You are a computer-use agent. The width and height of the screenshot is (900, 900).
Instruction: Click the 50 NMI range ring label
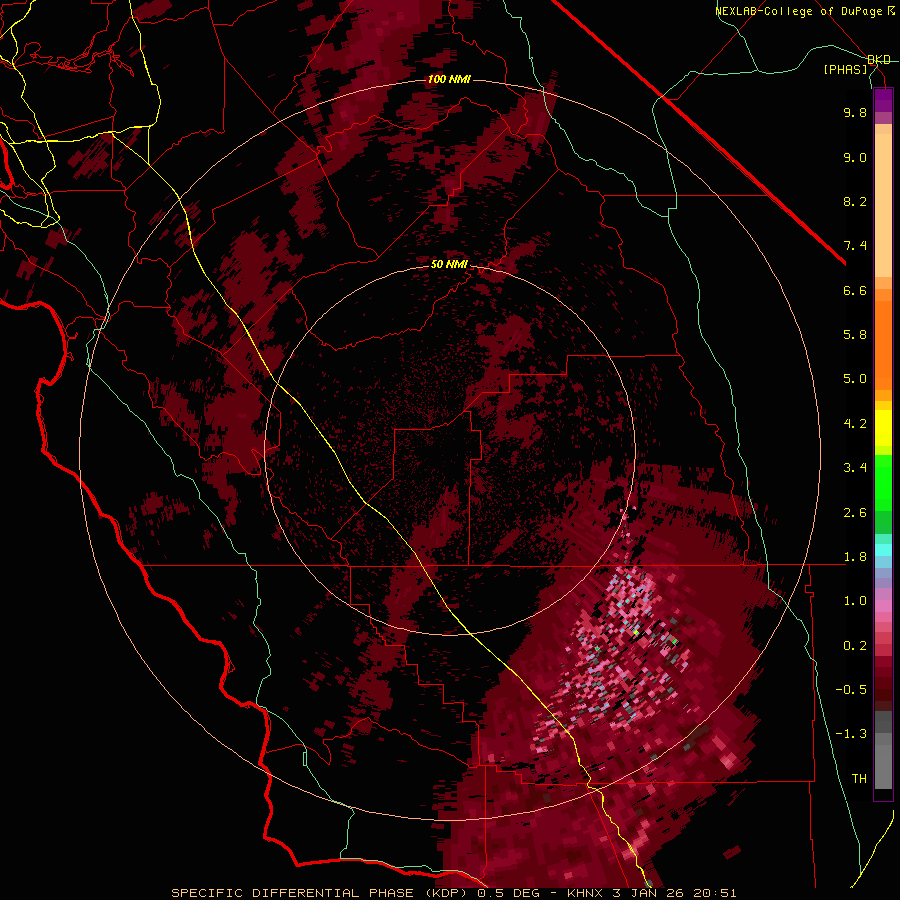coord(449,265)
